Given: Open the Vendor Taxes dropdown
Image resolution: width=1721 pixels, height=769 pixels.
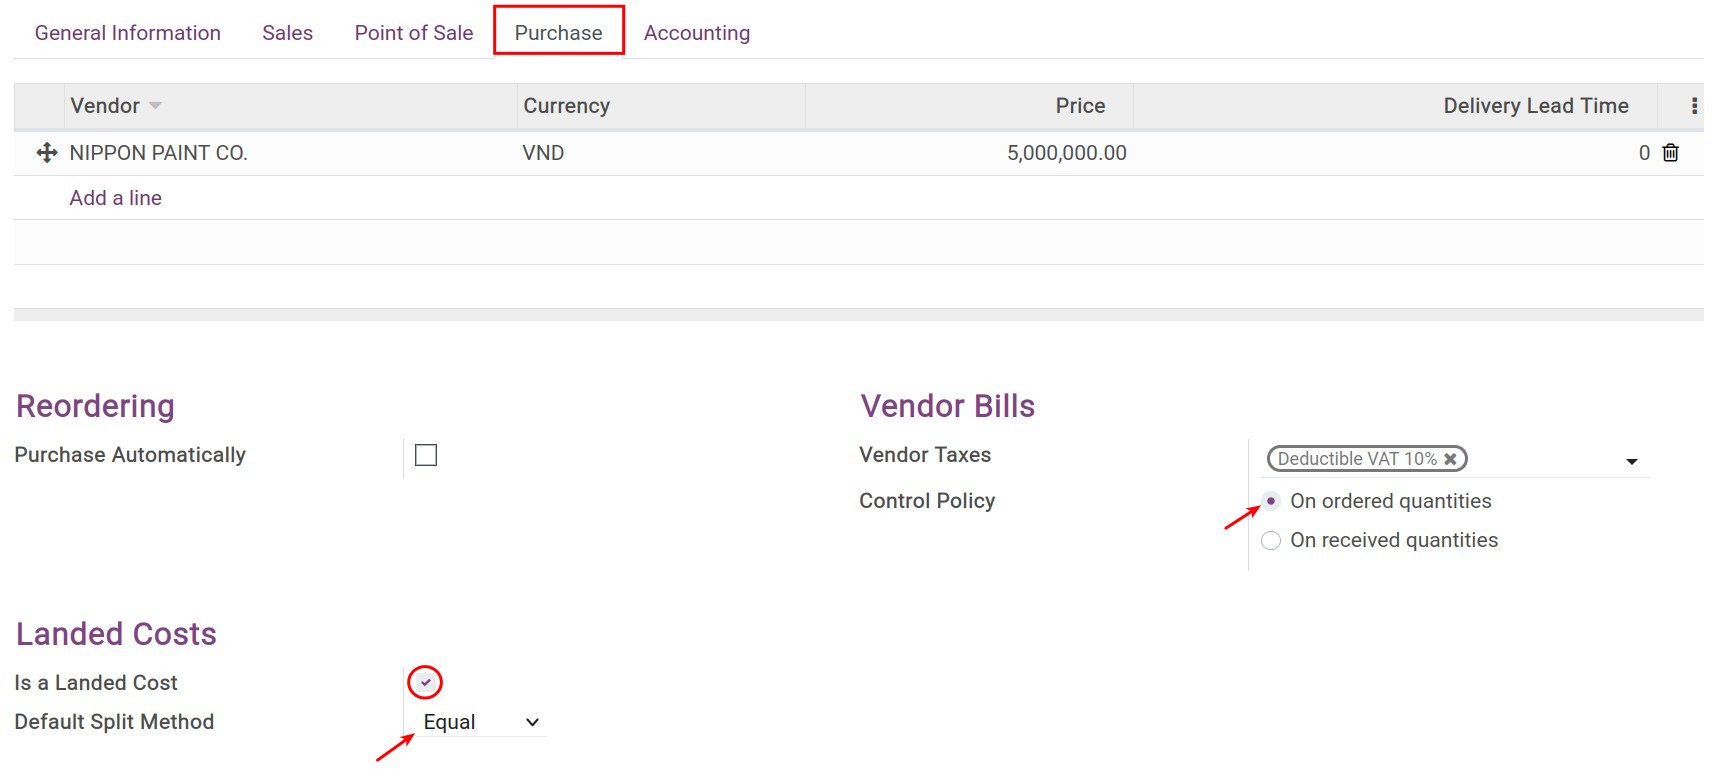Looking at the screenshot, I should pos(1630,460).
